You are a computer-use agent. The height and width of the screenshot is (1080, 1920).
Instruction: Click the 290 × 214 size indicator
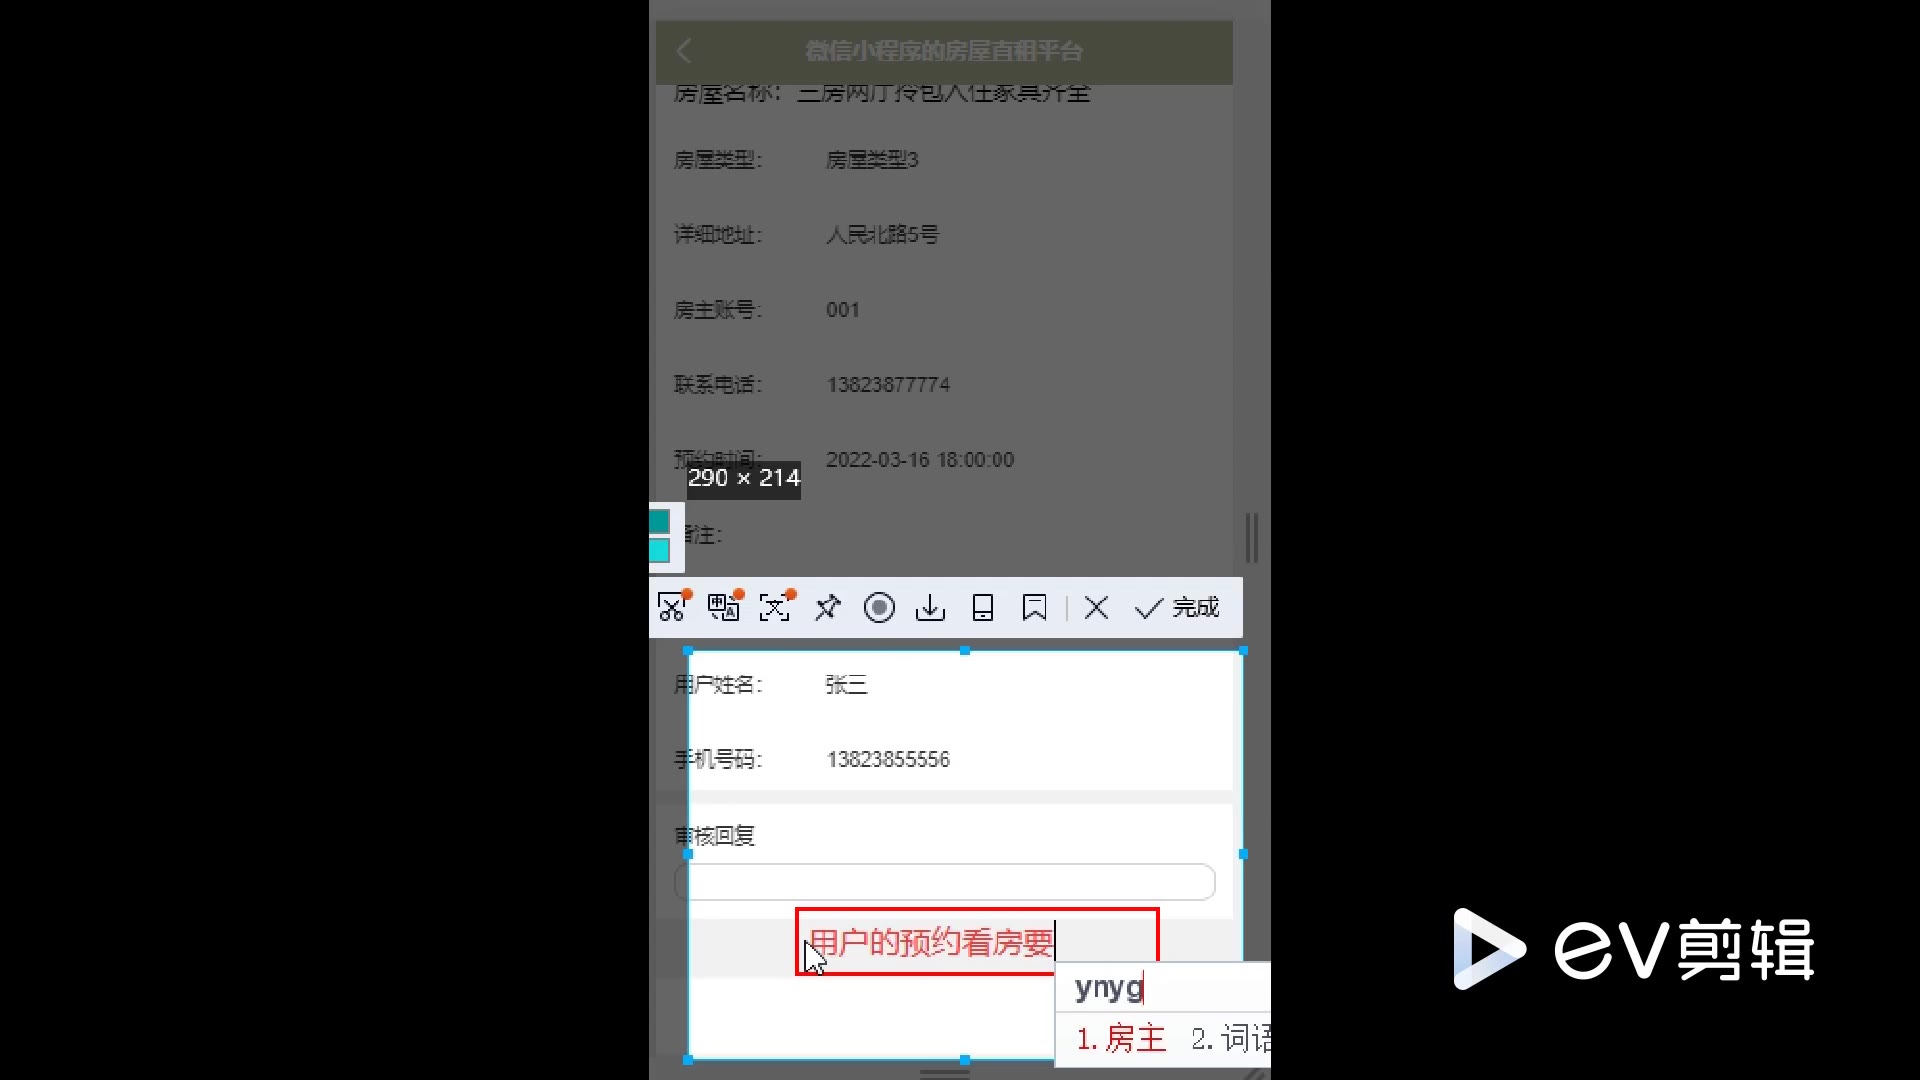tap(743, 478)
